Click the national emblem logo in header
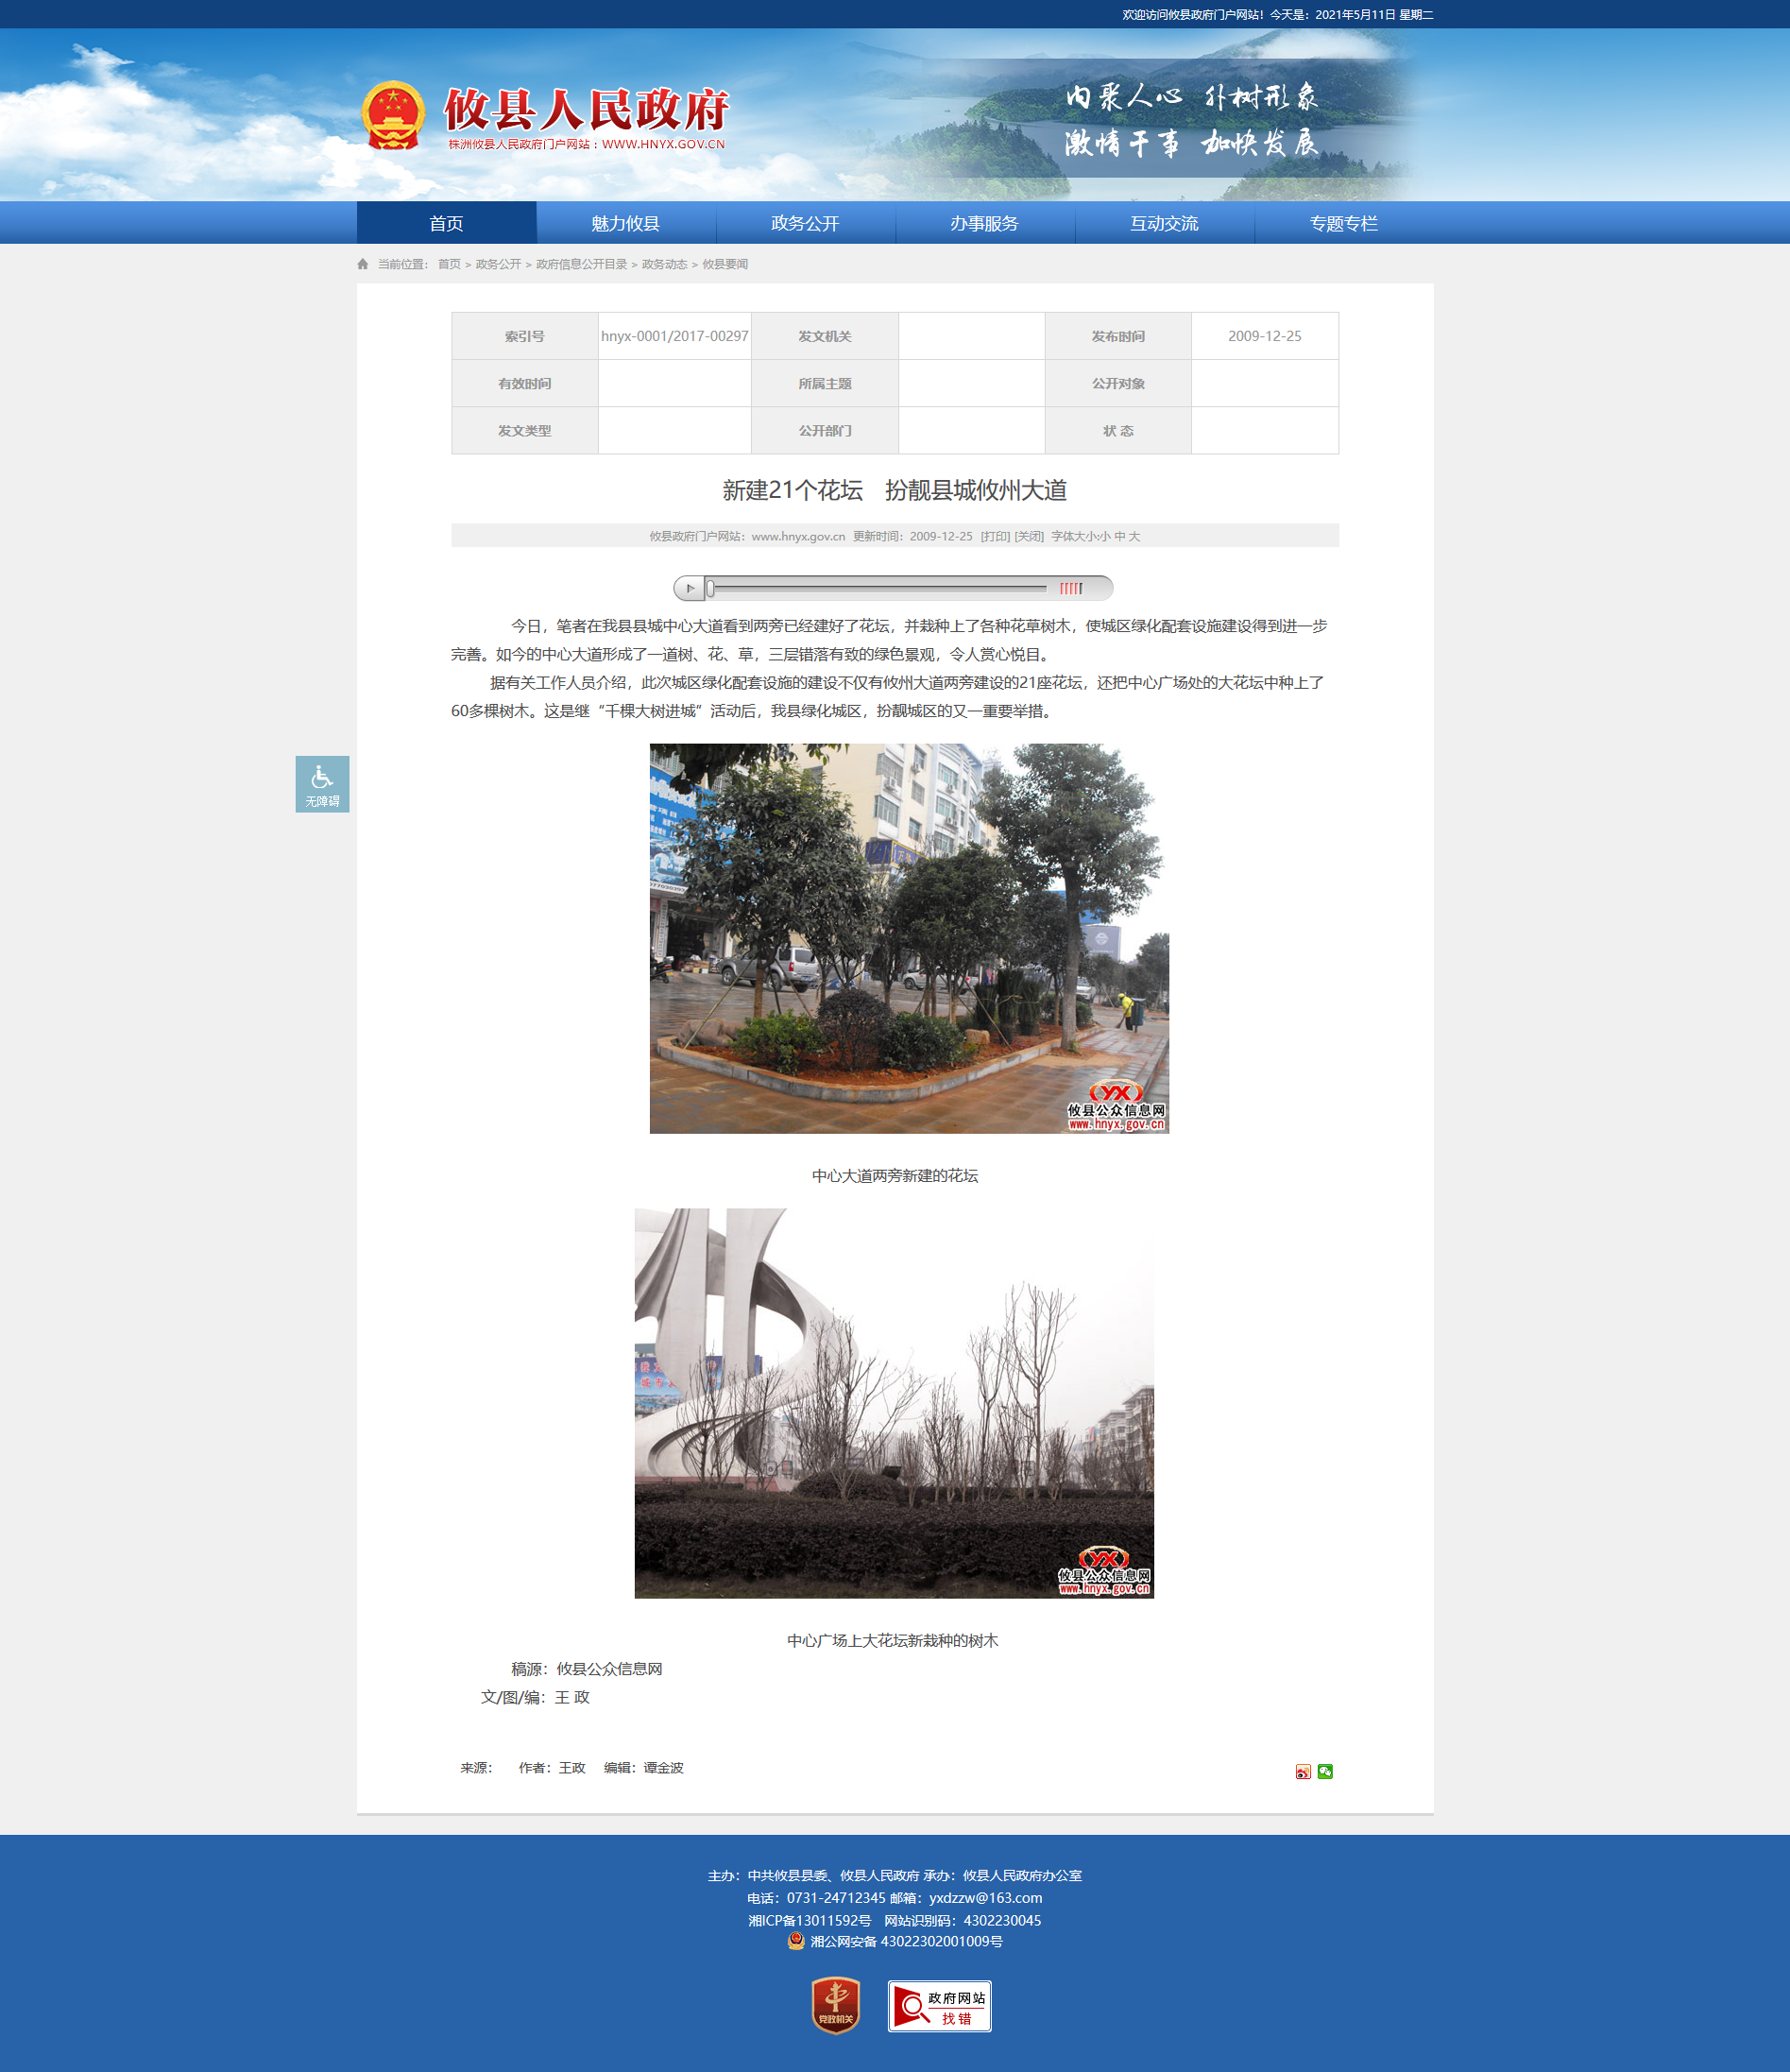 (x=392, y=116)
